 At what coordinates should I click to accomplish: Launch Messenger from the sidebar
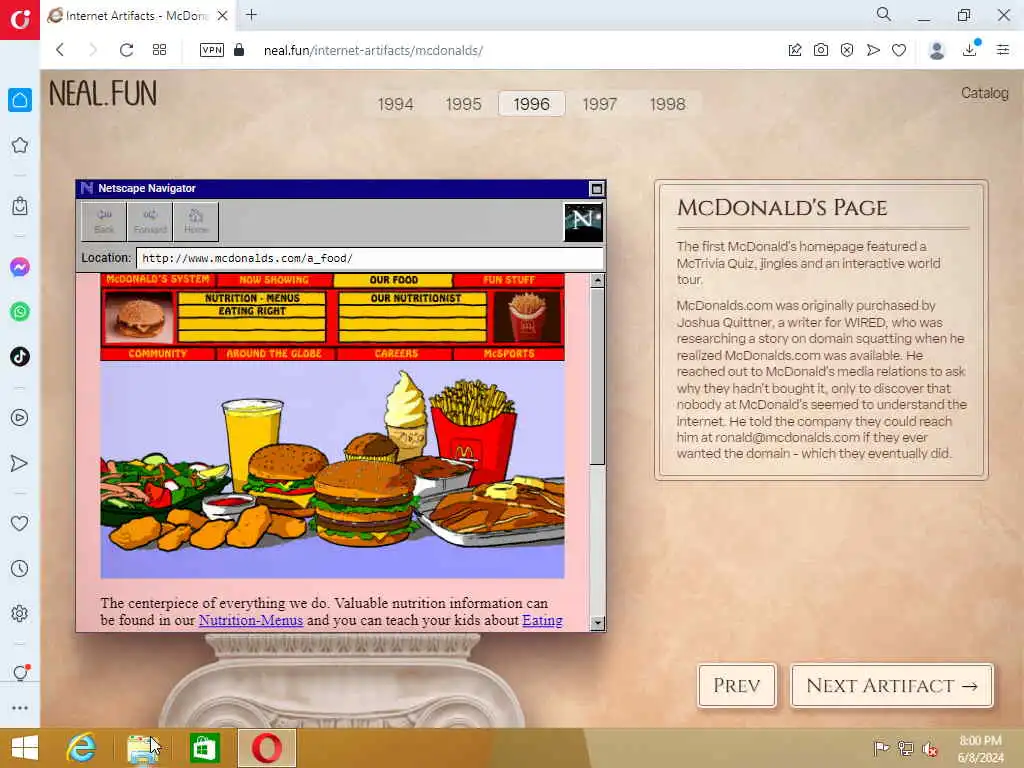pyautogui.click(x=20, y=267)
